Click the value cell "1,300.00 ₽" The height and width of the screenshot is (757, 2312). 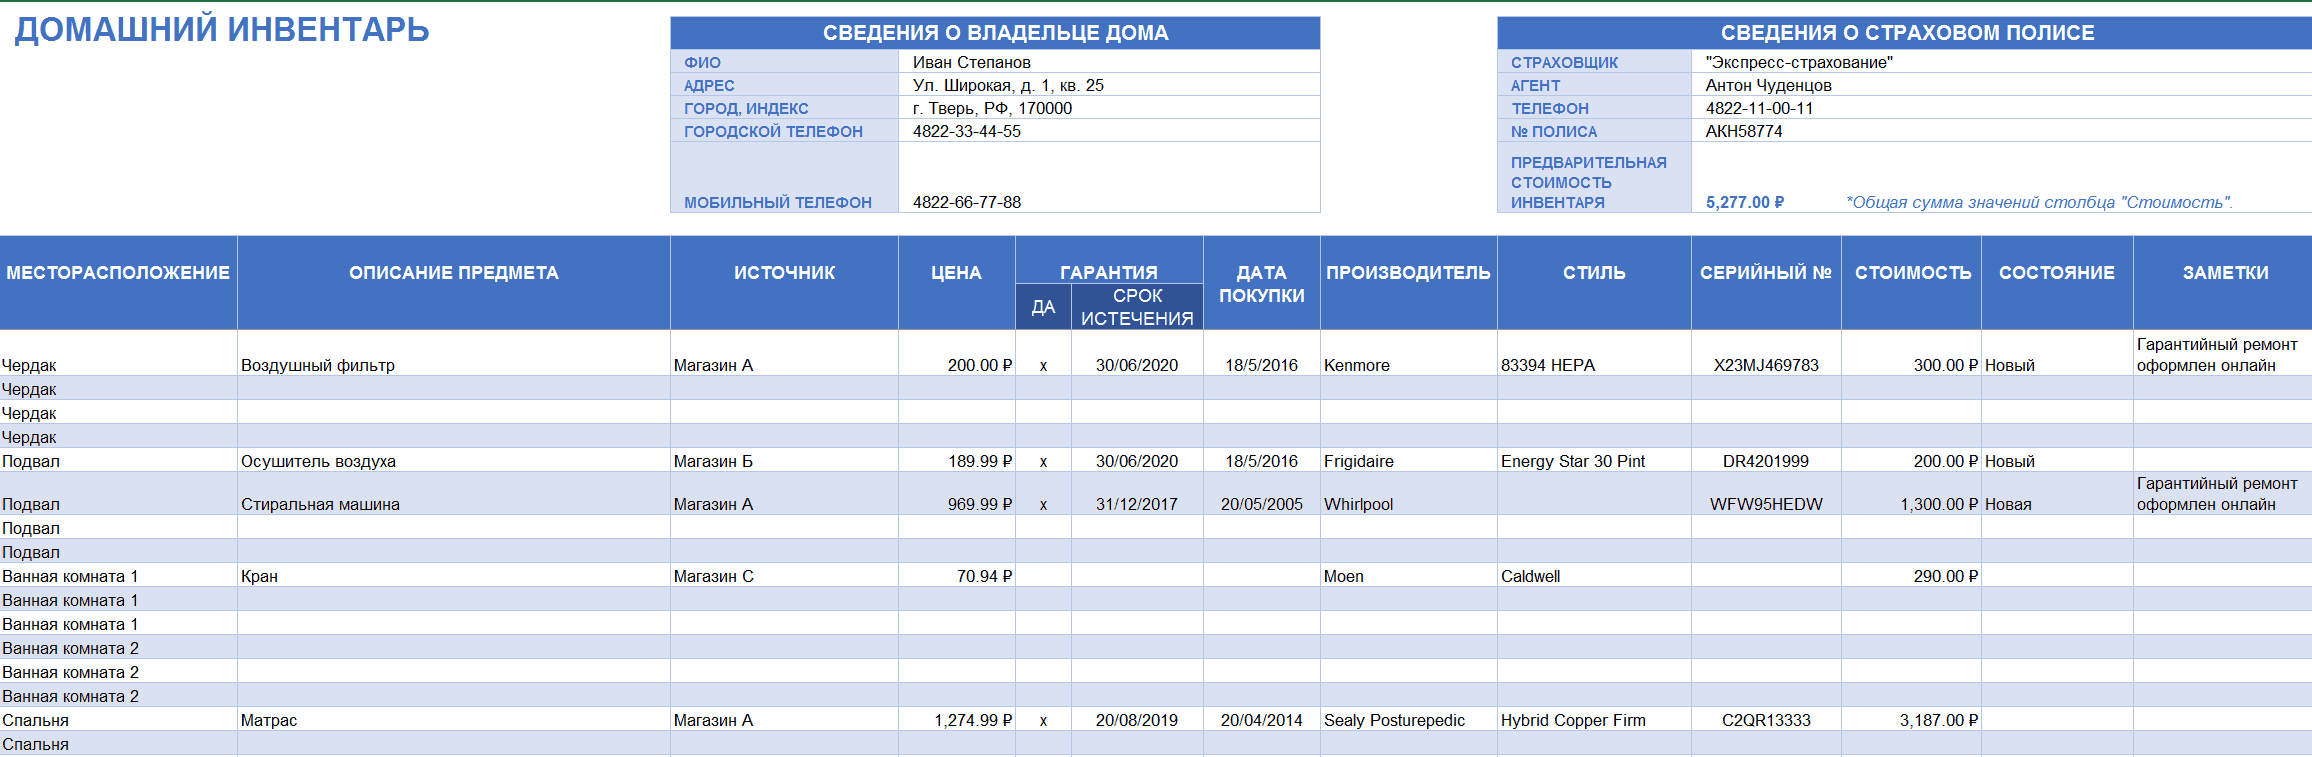pos(1912,494)
